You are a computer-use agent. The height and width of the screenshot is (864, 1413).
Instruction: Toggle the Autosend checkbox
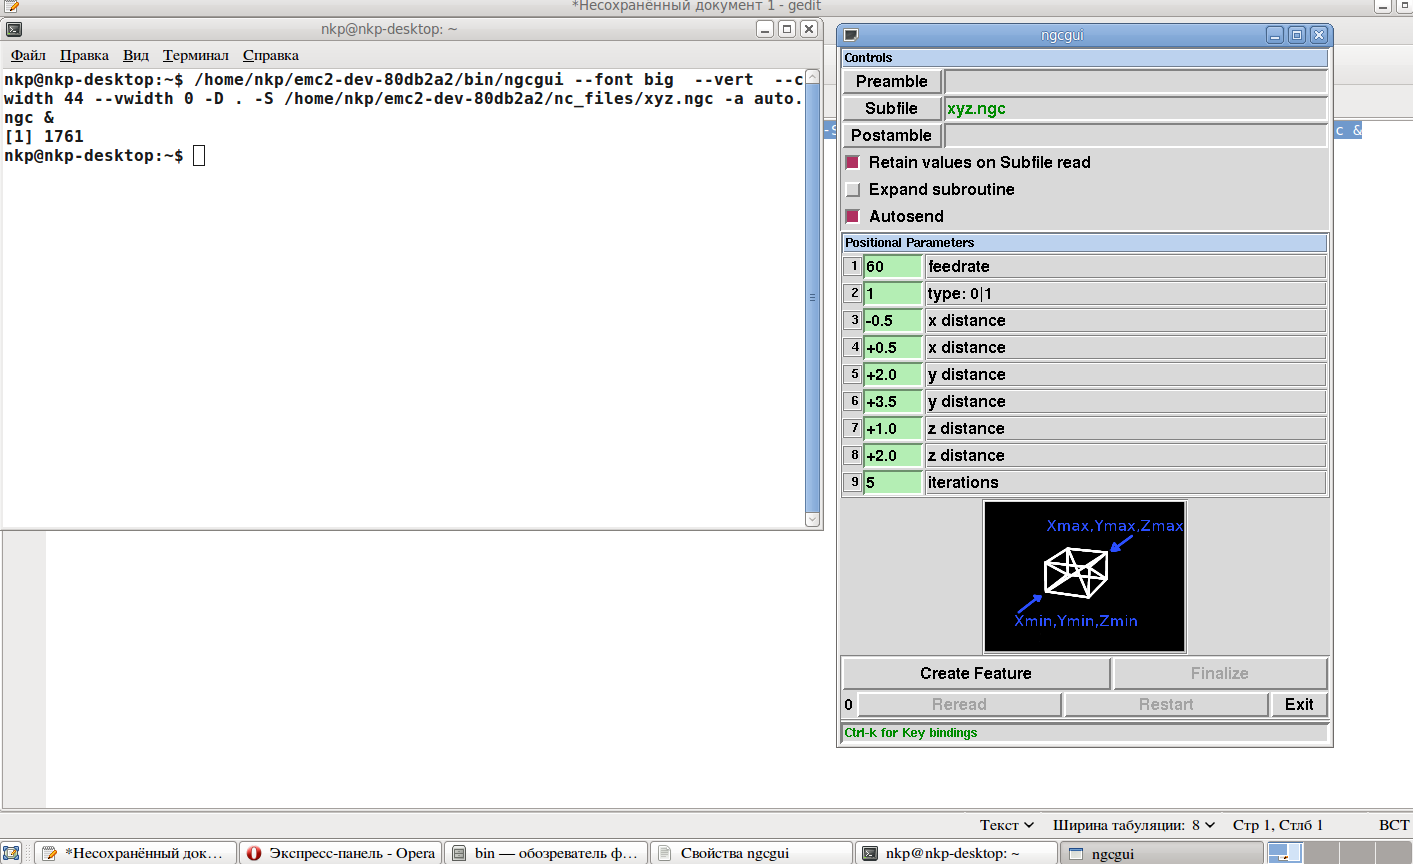[853, 216]
